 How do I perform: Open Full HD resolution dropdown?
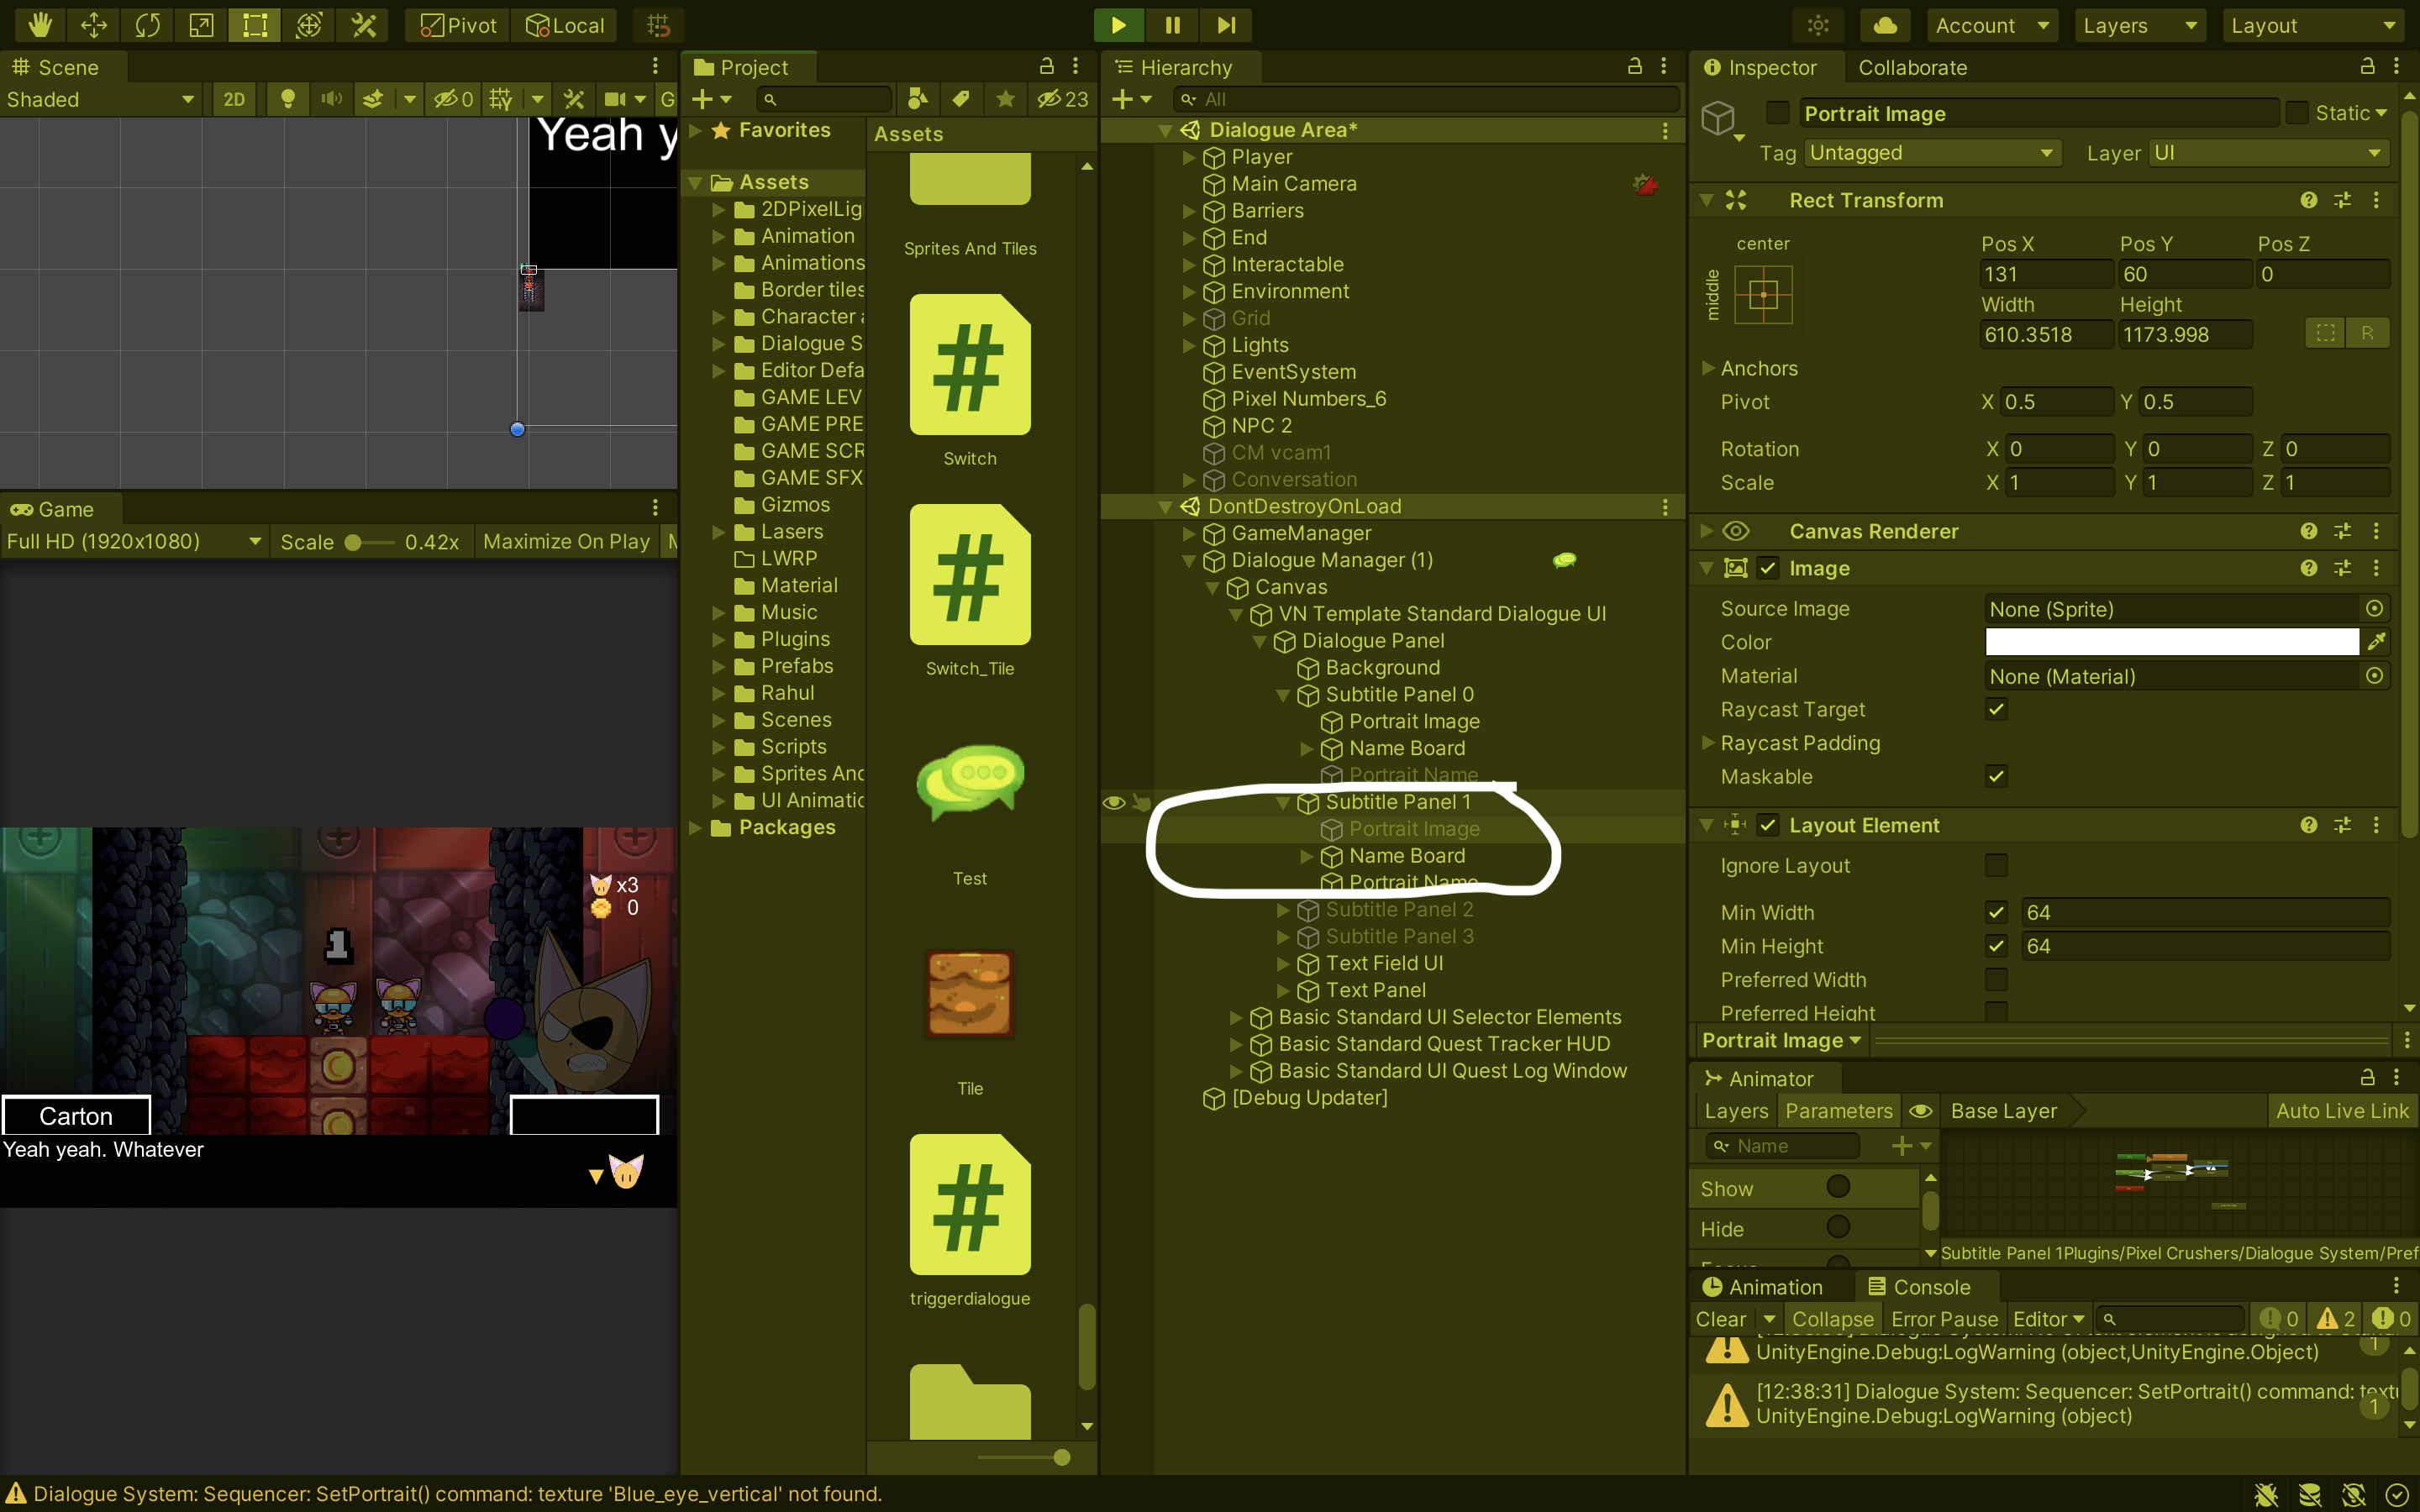coord(134,541)
